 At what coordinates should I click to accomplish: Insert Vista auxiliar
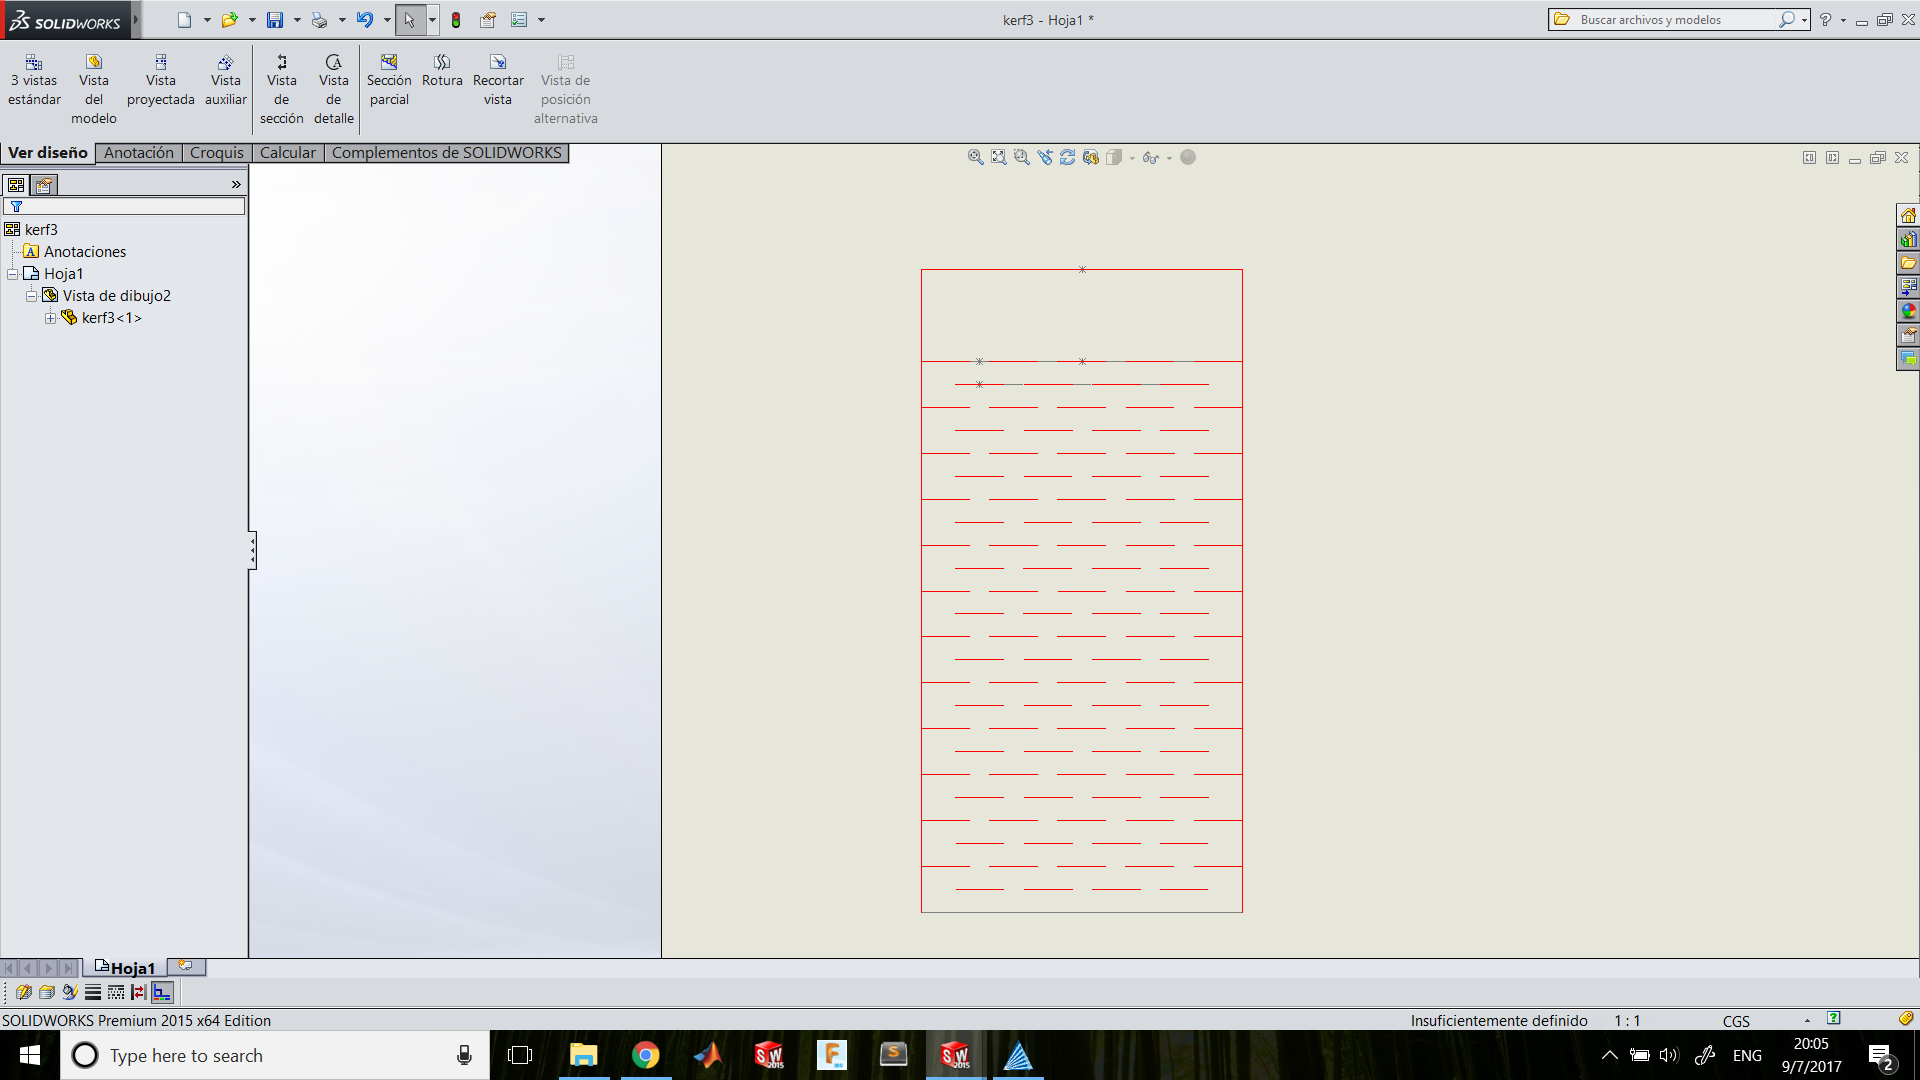coord(226,80)
